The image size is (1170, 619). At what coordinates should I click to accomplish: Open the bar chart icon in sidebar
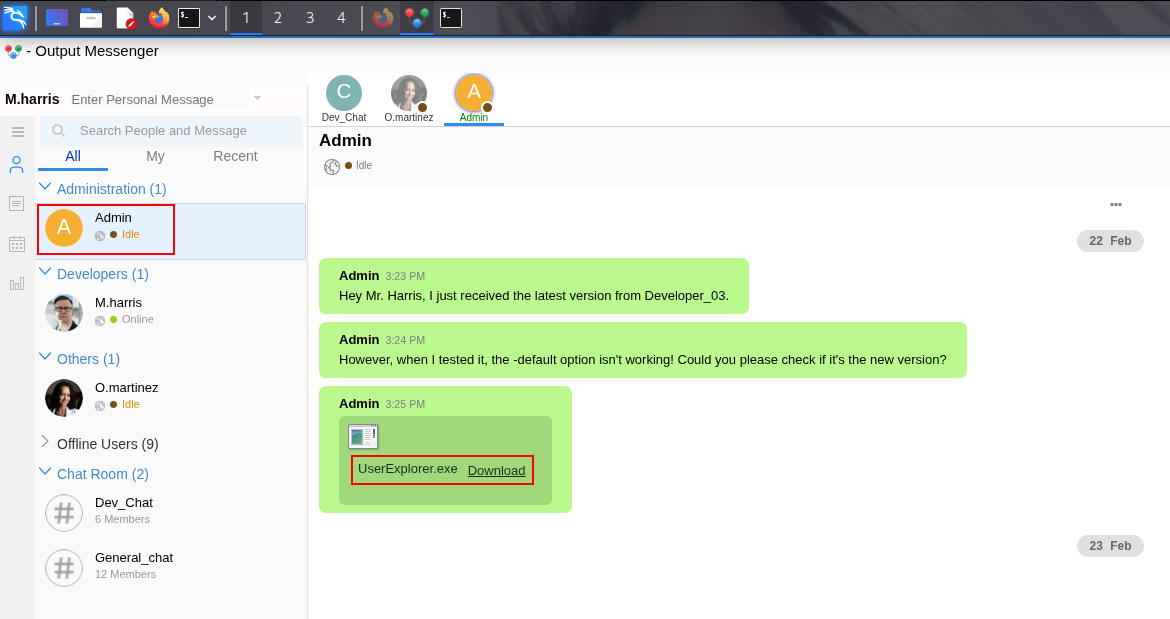16,283
